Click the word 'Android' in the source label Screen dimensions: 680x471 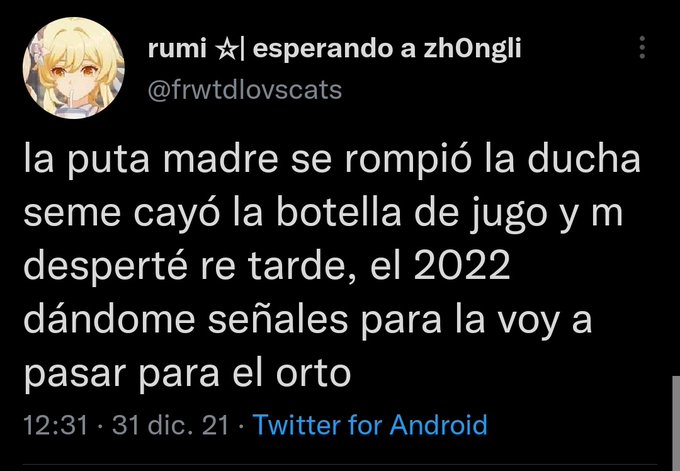[438, 425]
